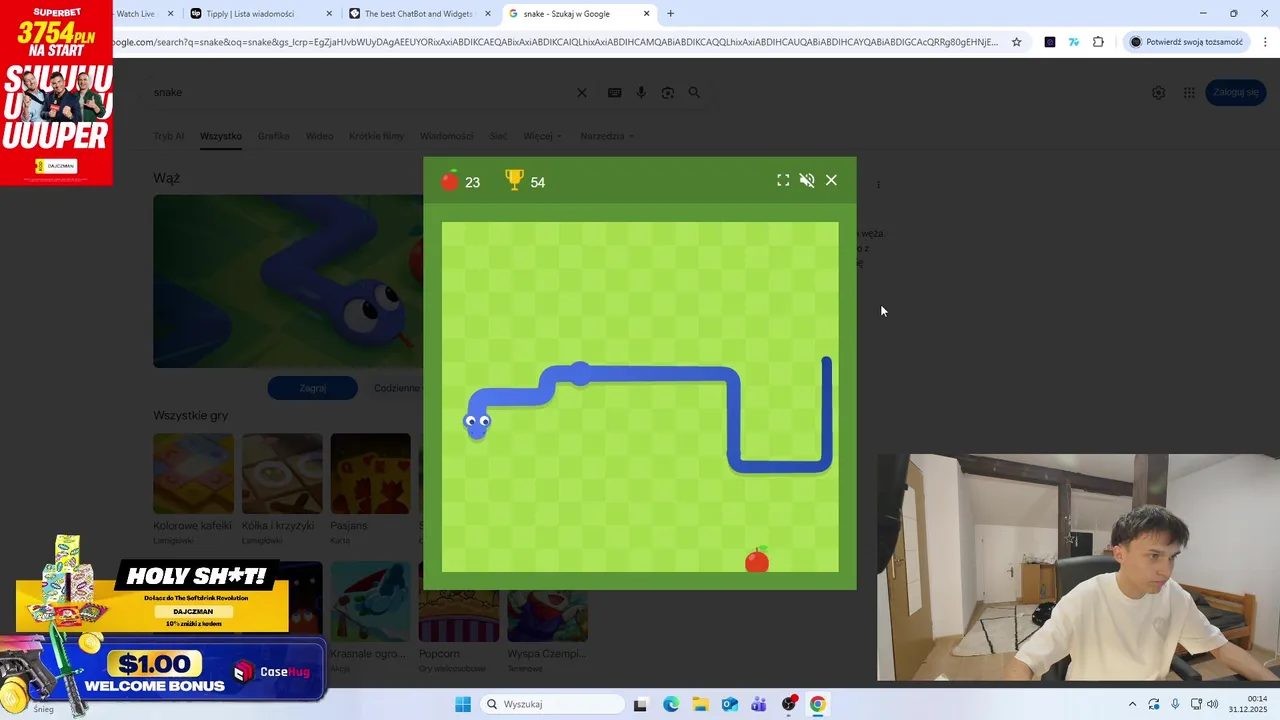The image size is (1280, 720).
Task: Click the trophy high score icon
Action: [x=514, y=180]
